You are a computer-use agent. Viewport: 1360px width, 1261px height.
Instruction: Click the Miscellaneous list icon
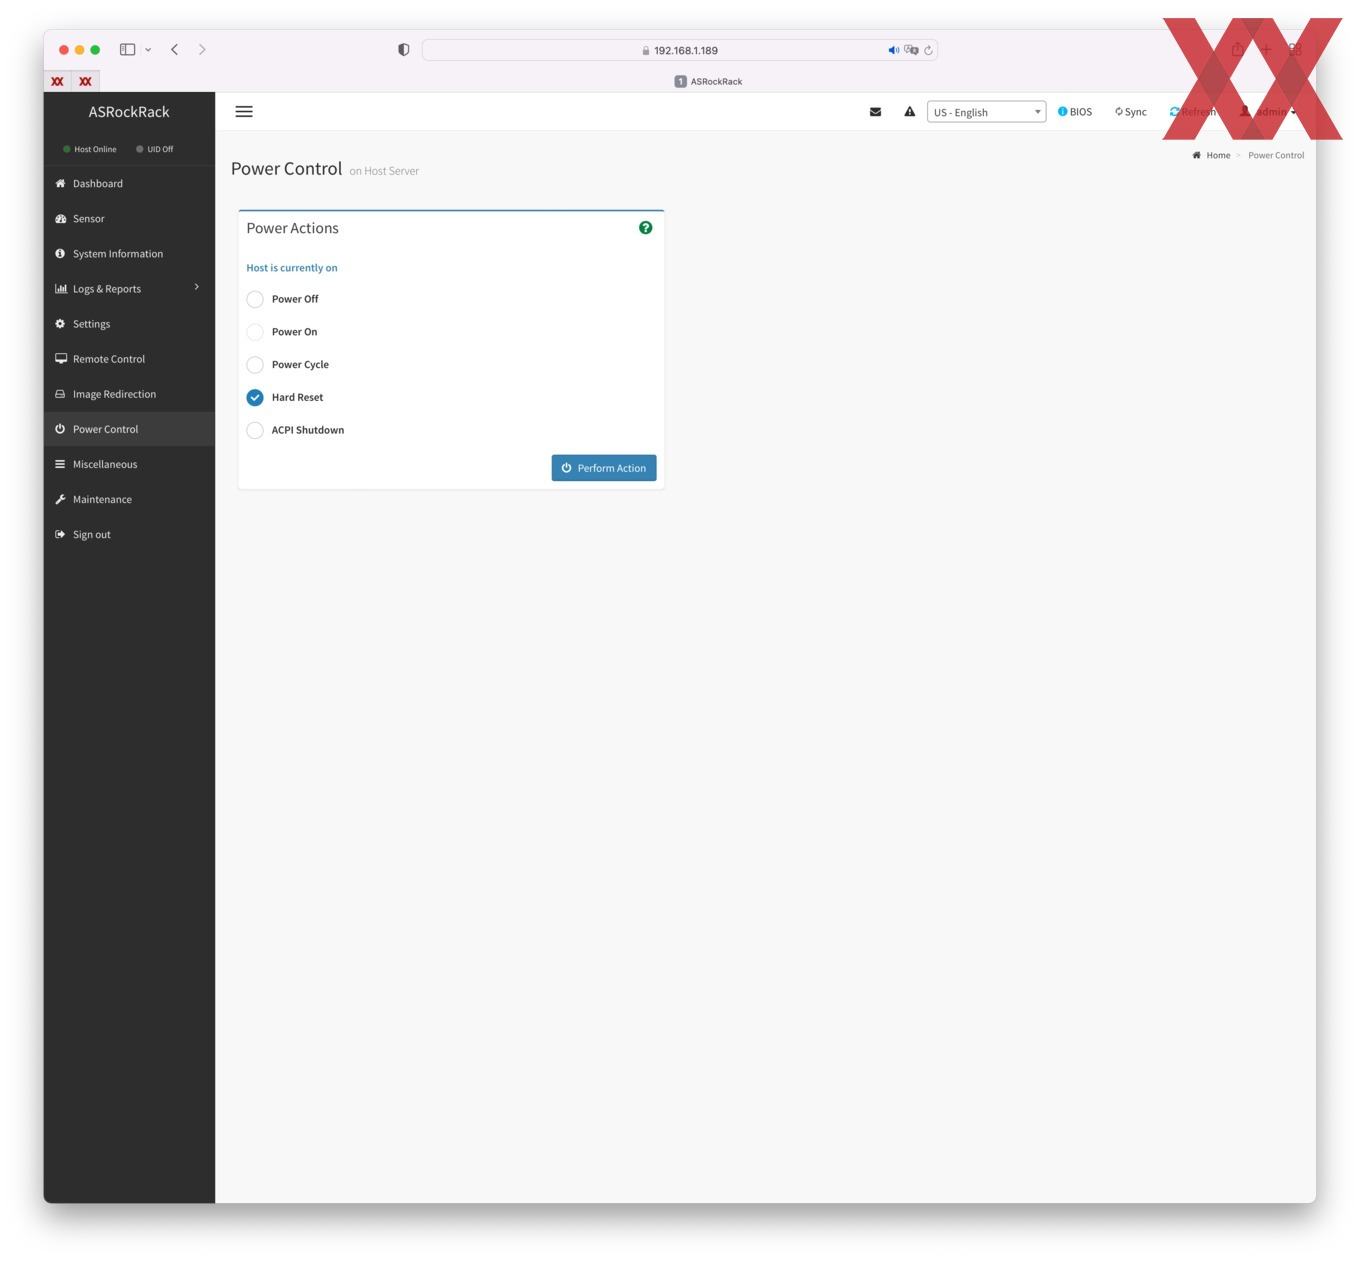click(60, 464)
